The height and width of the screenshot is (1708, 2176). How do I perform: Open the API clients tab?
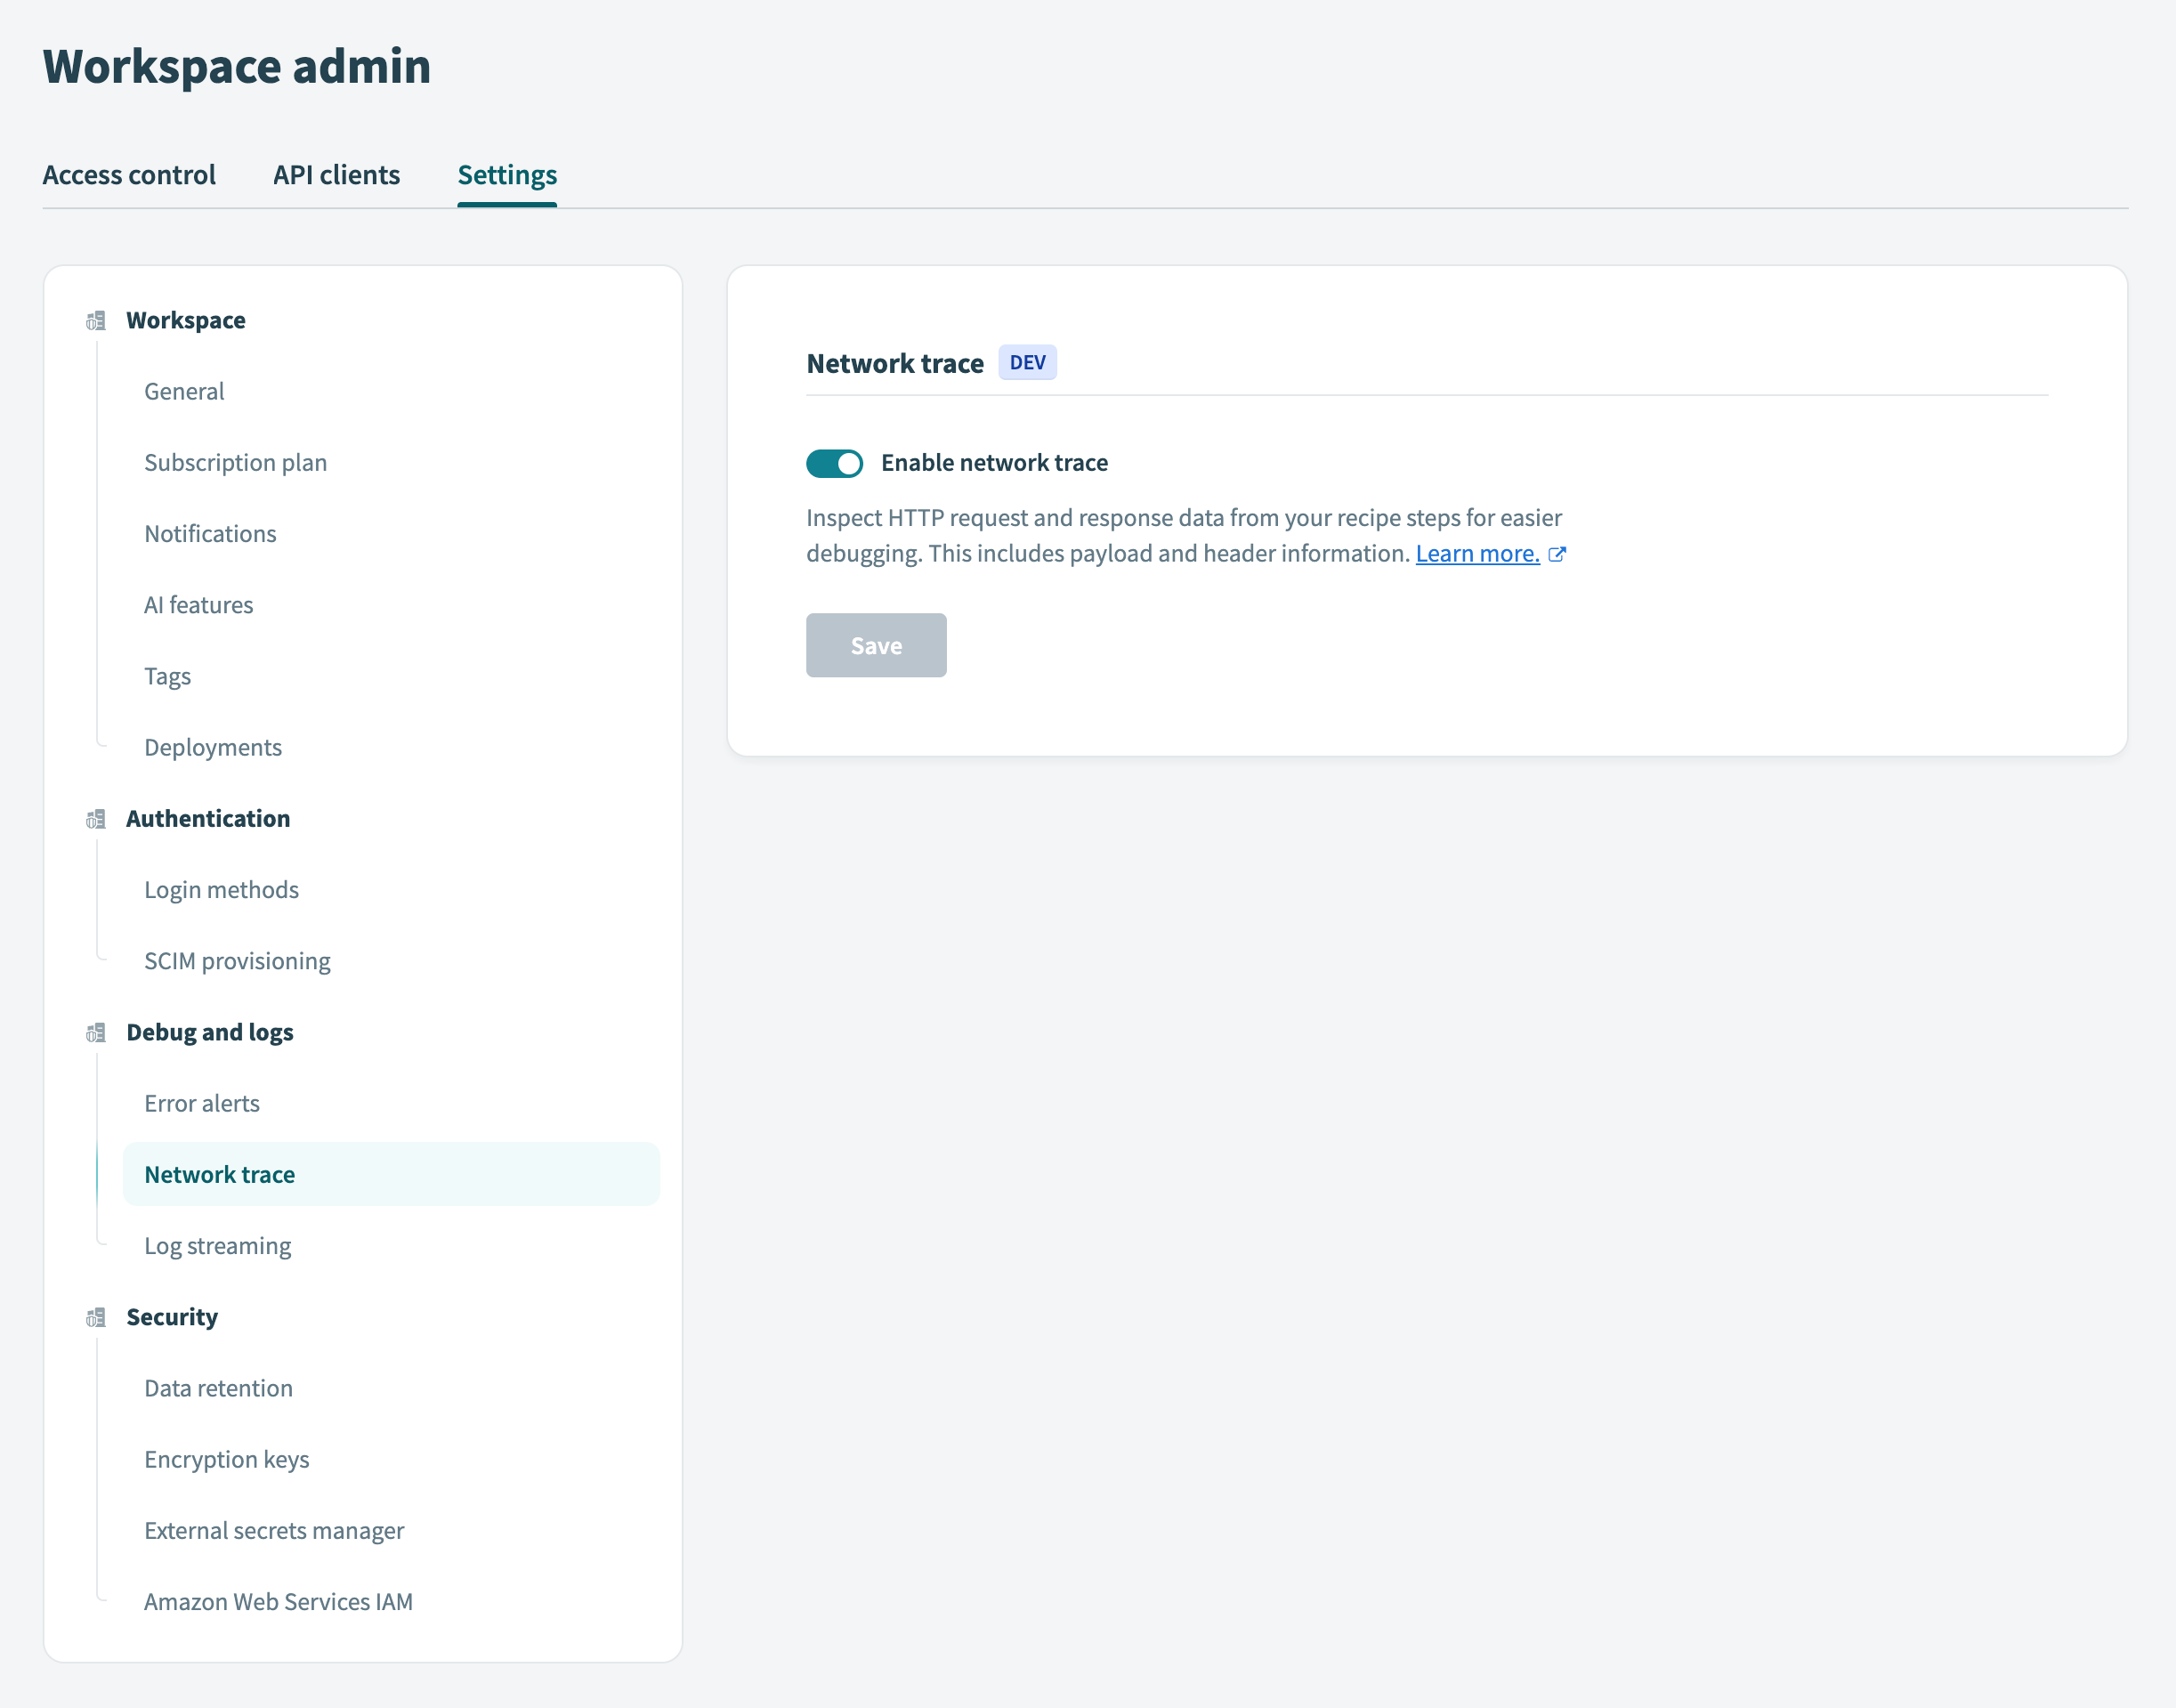336,175
